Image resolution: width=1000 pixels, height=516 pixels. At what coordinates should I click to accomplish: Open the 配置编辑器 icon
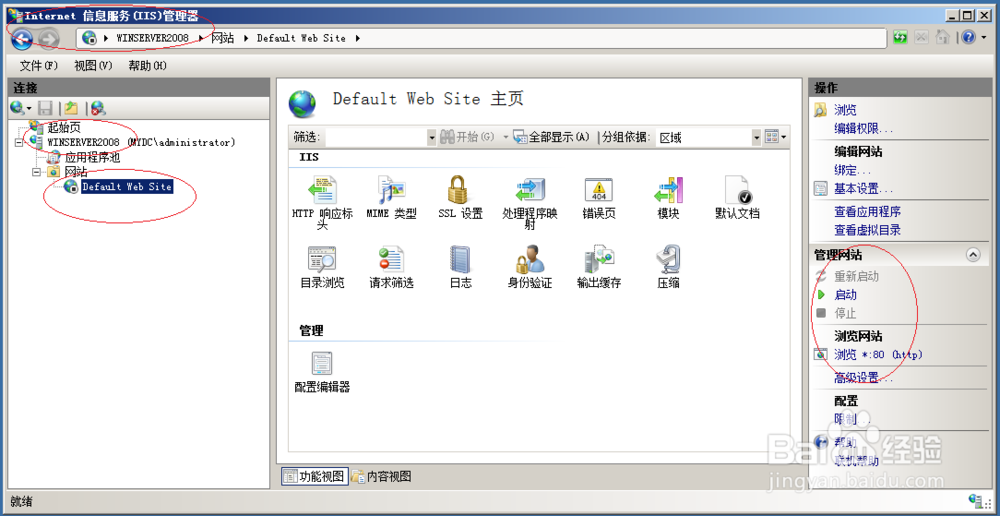[322, 363]
